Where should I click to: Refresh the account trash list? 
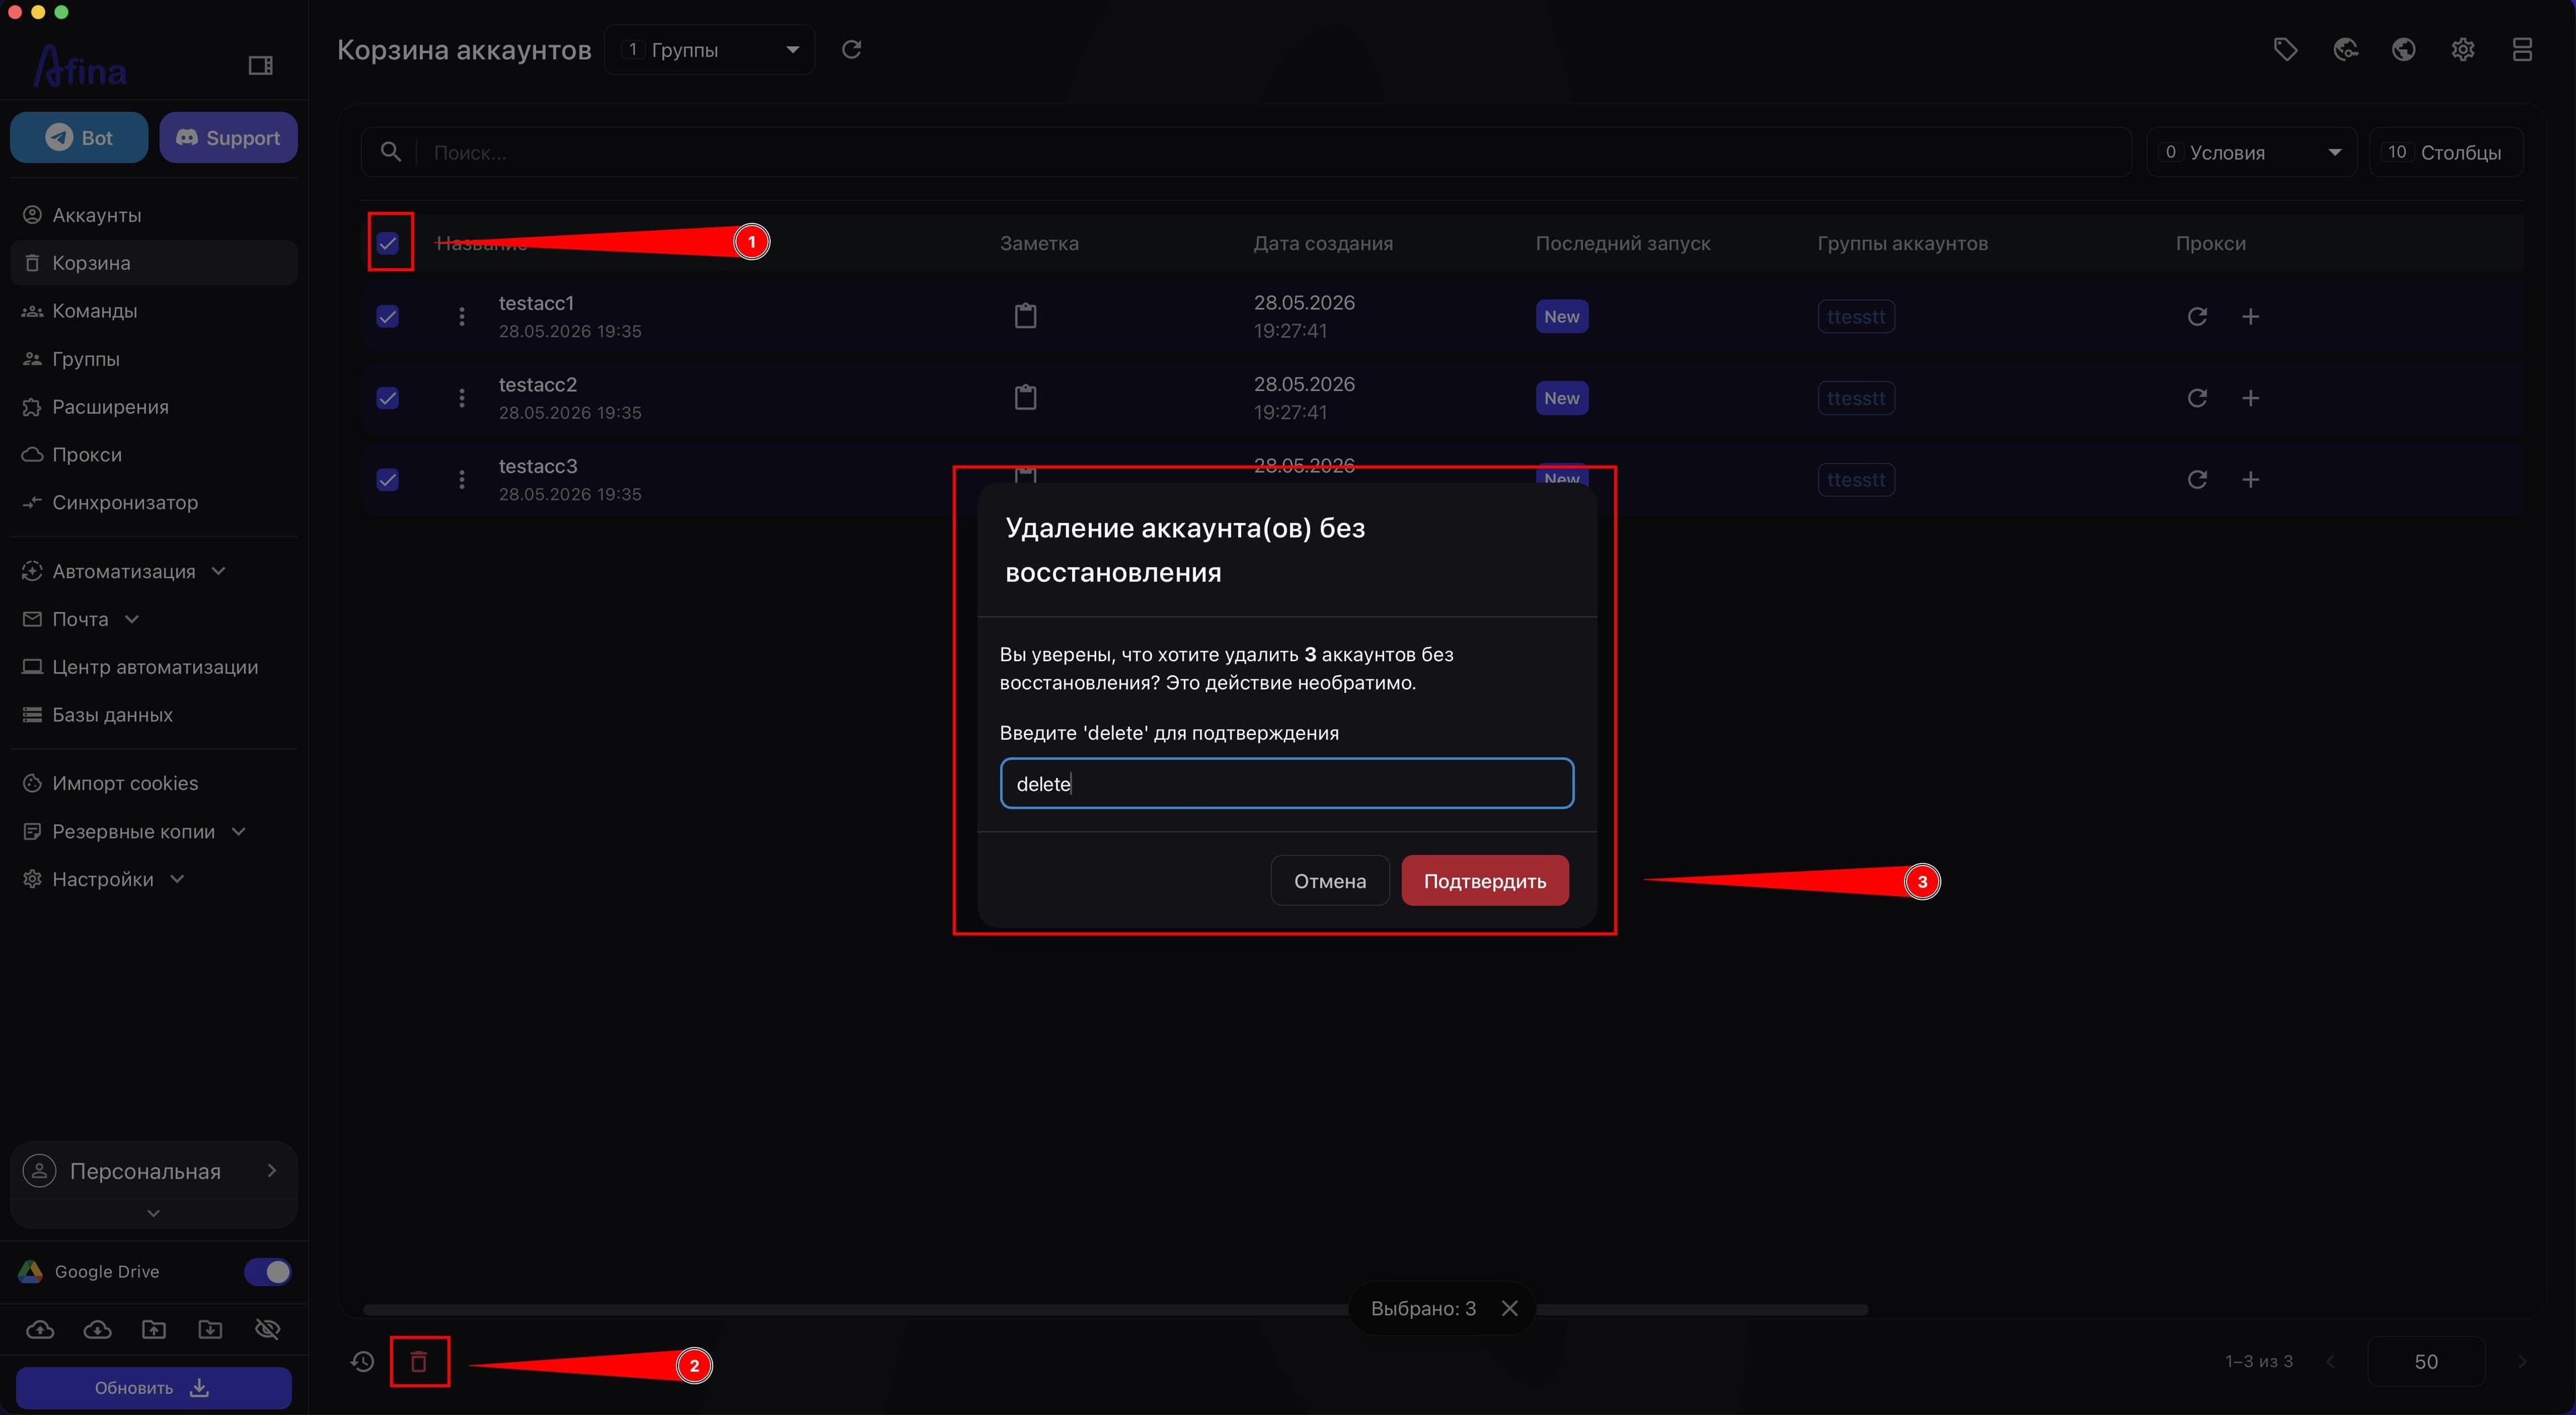click(x=851, y=49)
